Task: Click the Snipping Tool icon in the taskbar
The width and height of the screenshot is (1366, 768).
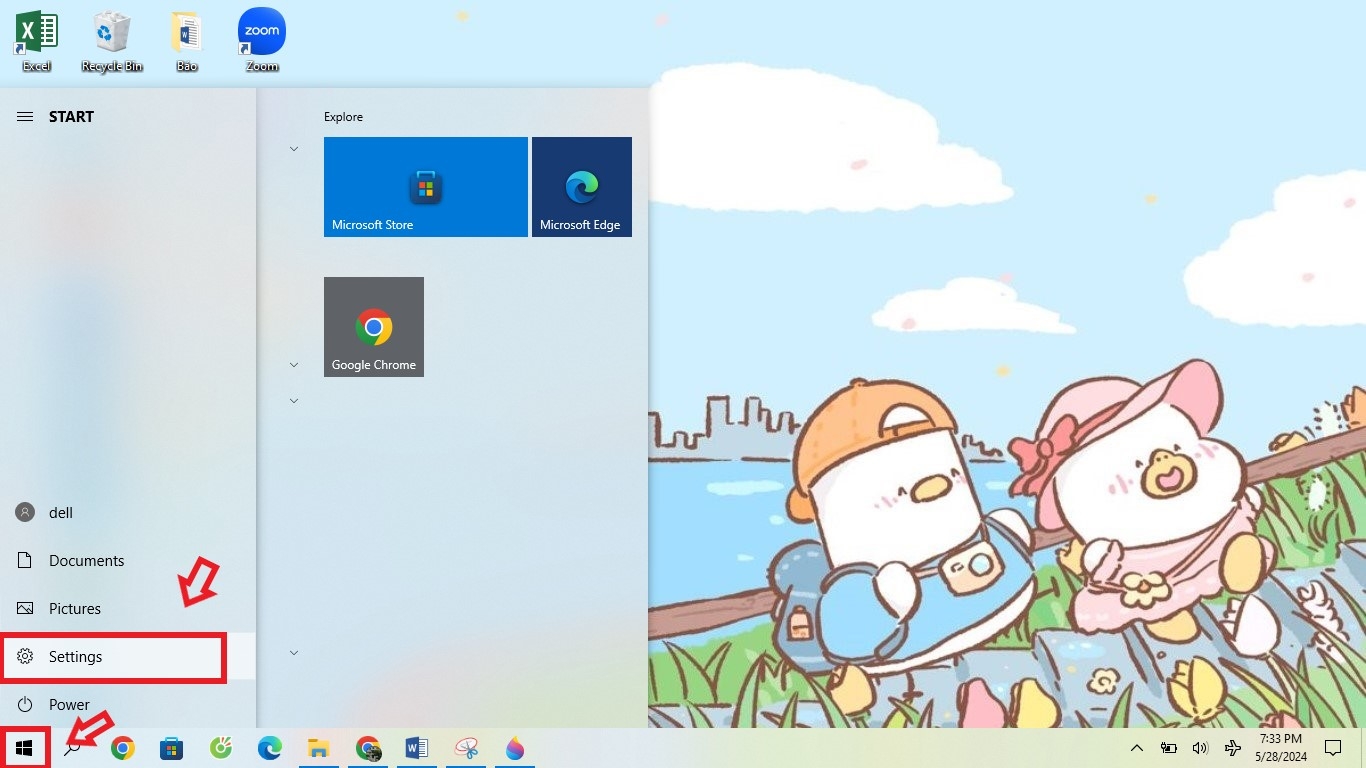Action: click(x=466, y=748)
